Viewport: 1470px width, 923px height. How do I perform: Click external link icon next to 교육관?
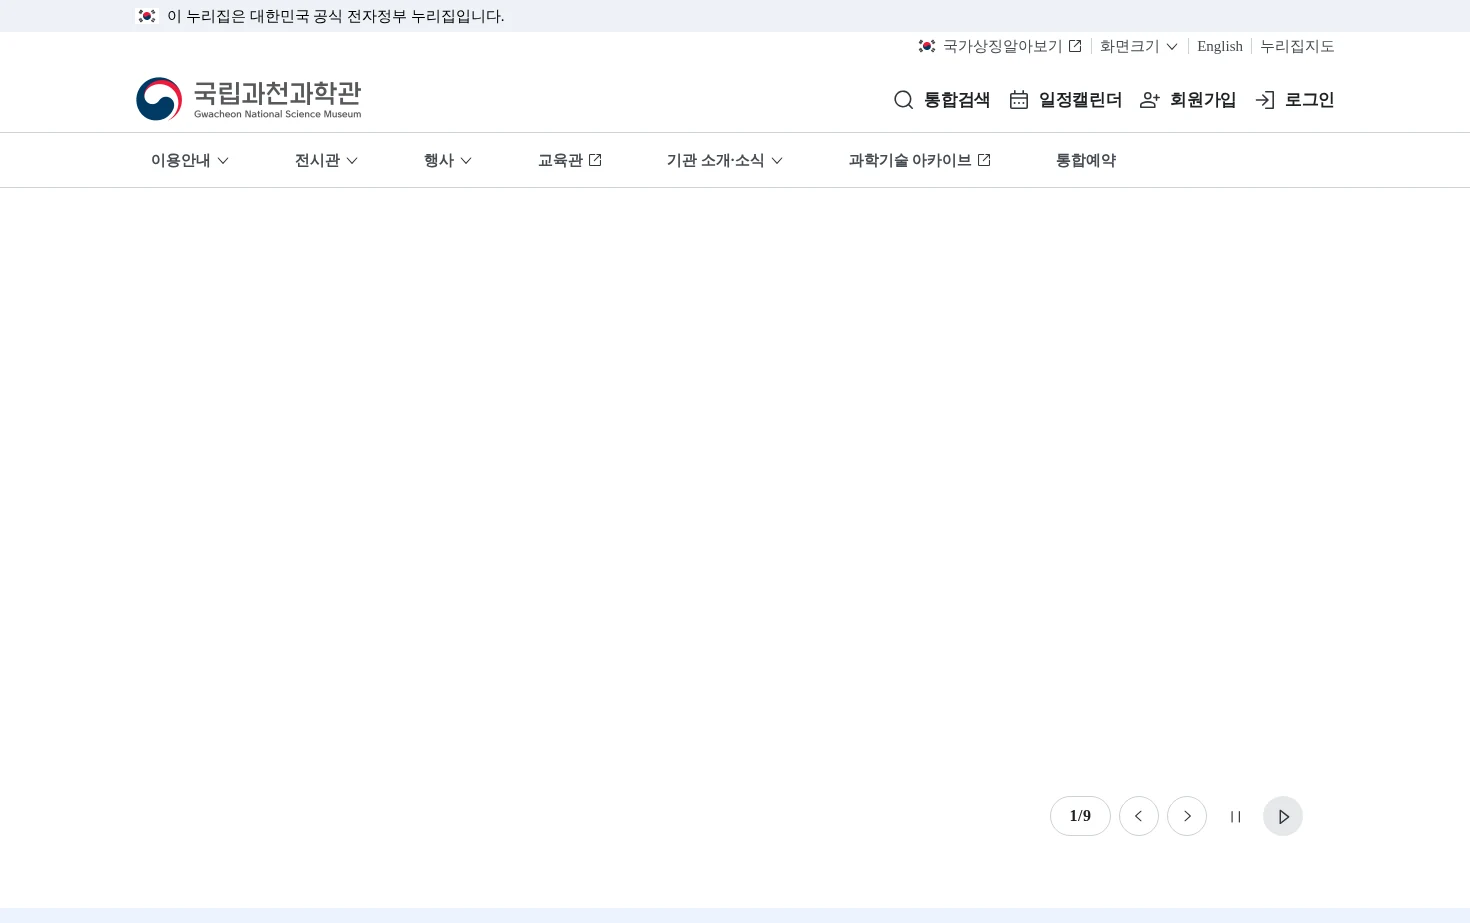coord(595,160)
